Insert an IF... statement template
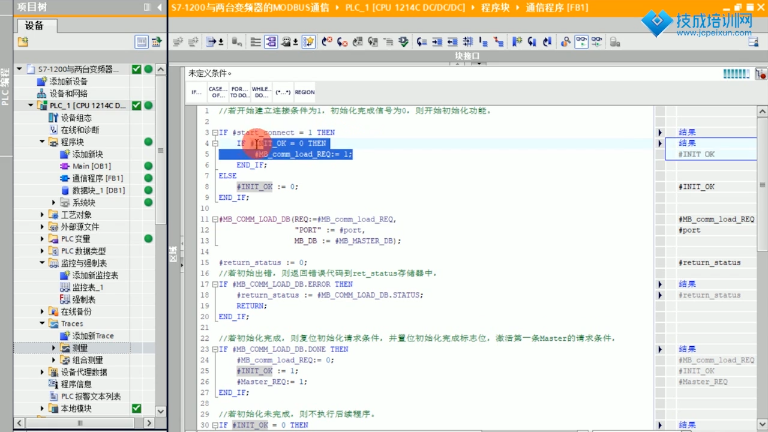Viewport: 768px width, 432px height. tap(196, 92)
